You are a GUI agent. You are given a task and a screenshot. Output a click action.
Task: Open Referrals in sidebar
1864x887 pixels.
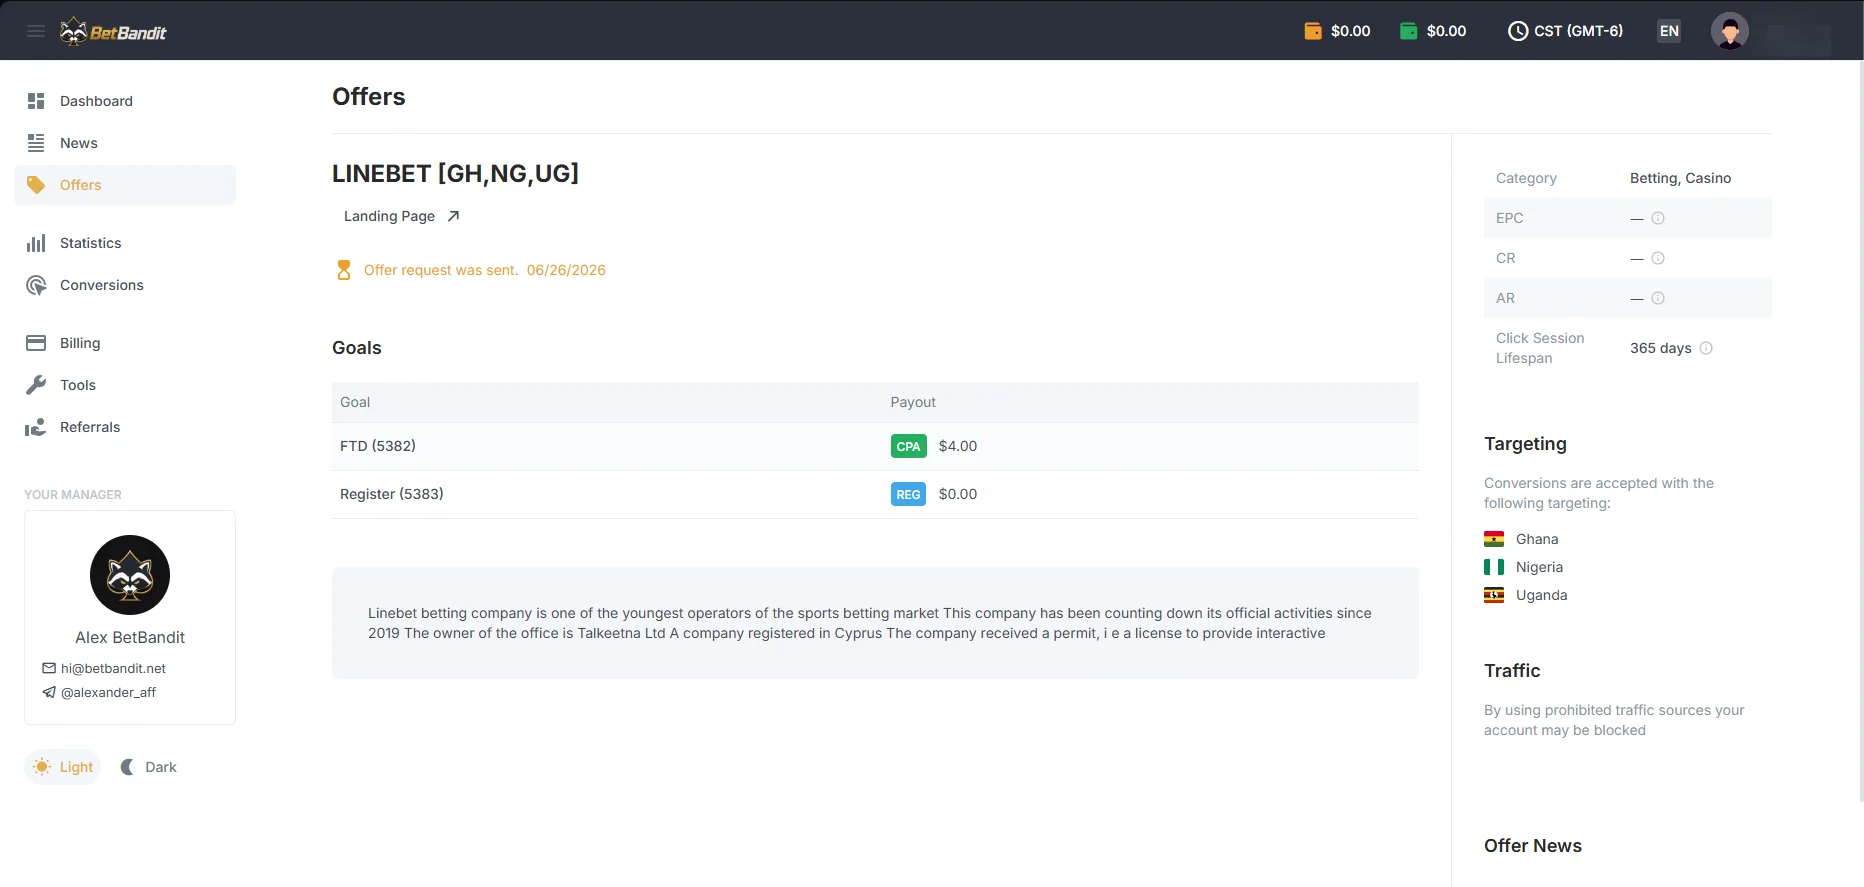coord(125,427)
